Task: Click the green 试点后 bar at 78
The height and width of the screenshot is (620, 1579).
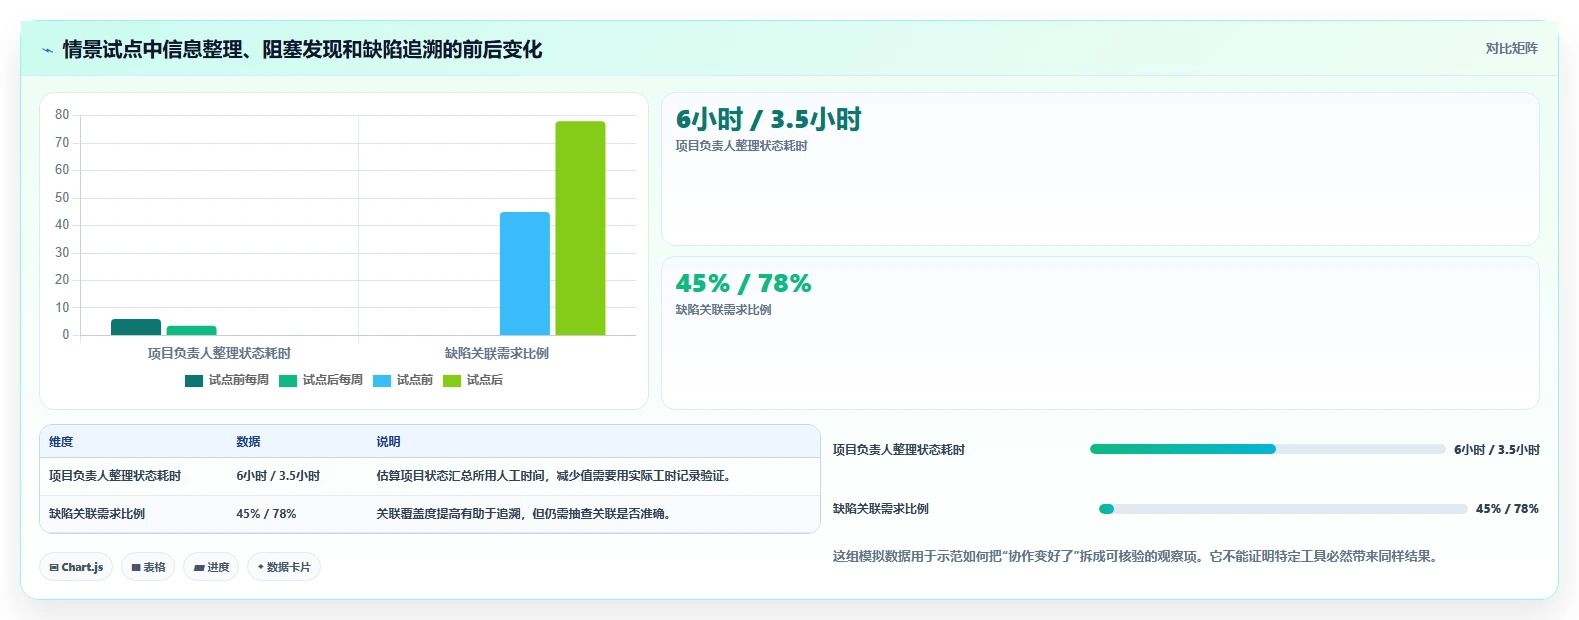Action: point(580,228)
